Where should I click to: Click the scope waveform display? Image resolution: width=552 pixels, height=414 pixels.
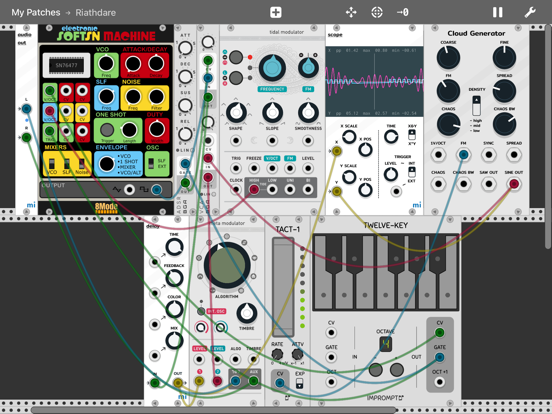click(374, 81)
